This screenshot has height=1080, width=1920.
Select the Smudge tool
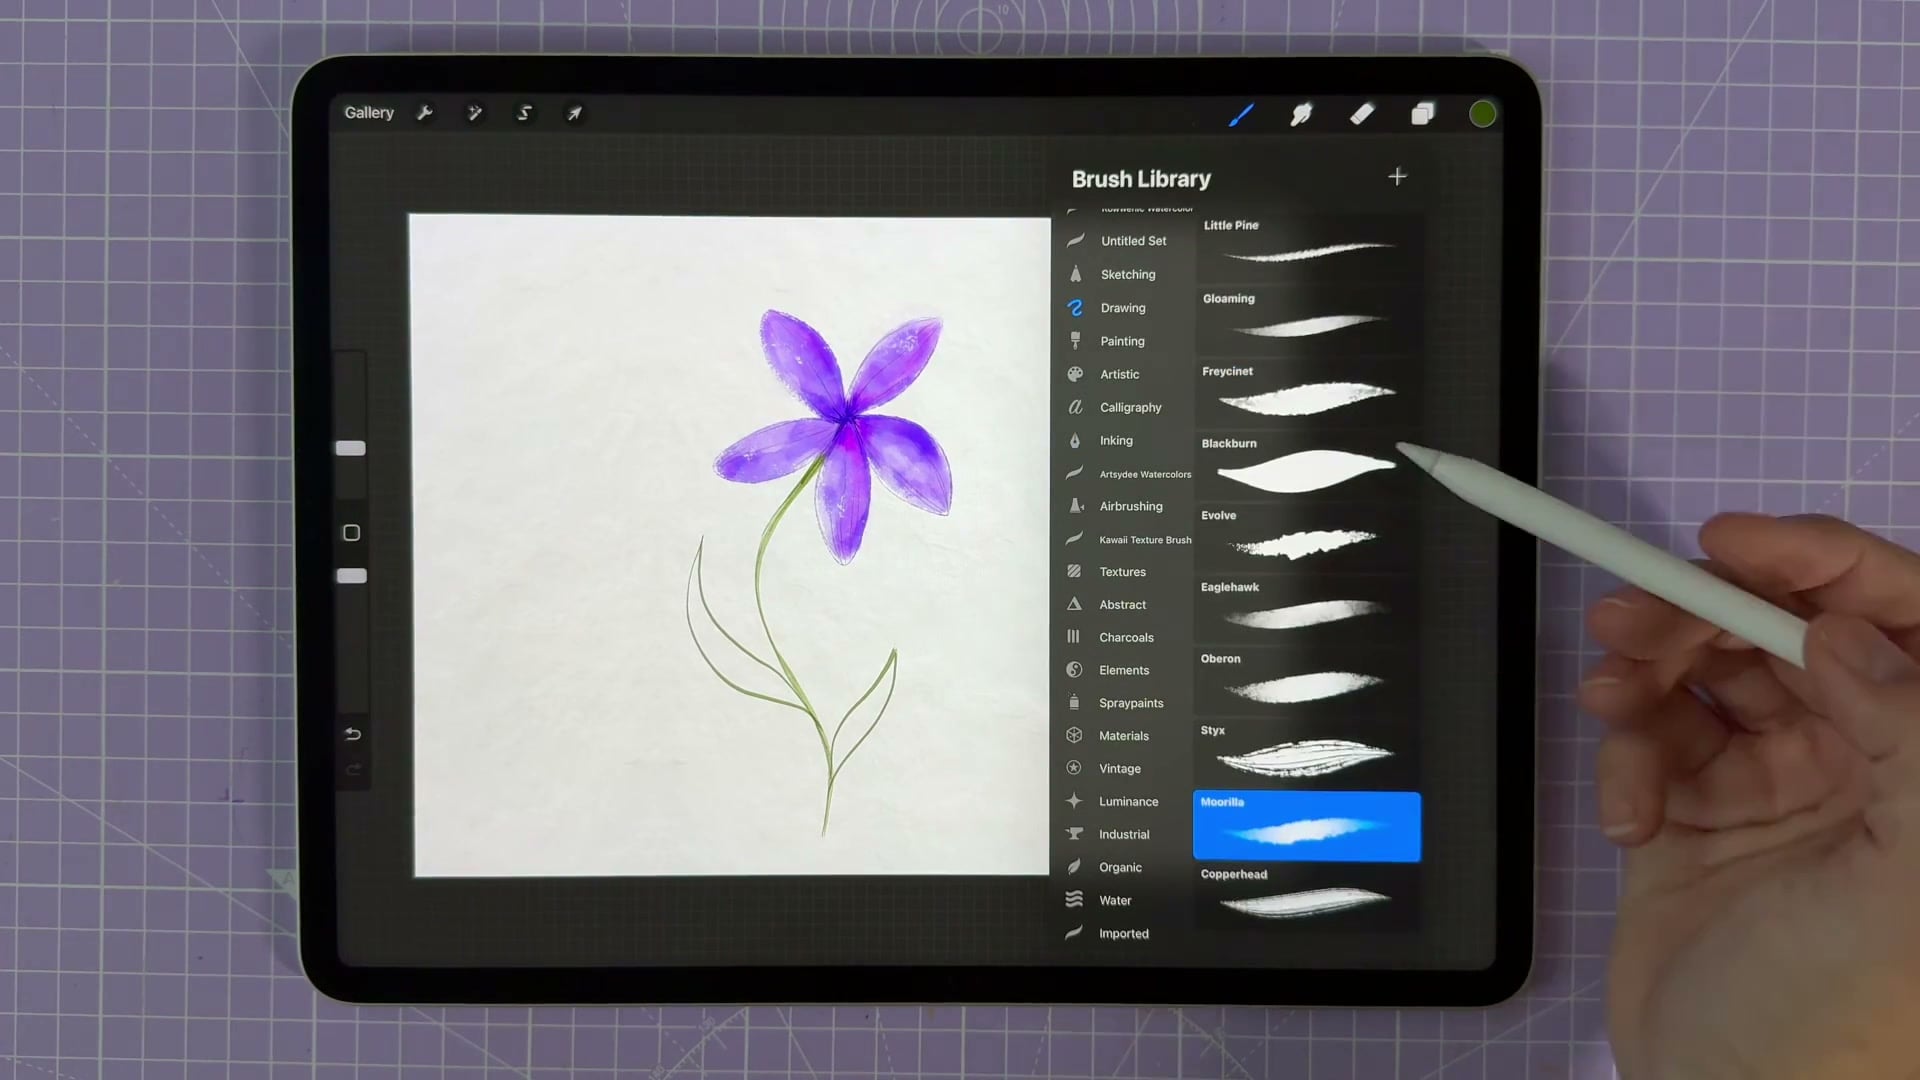(1301, 115)
